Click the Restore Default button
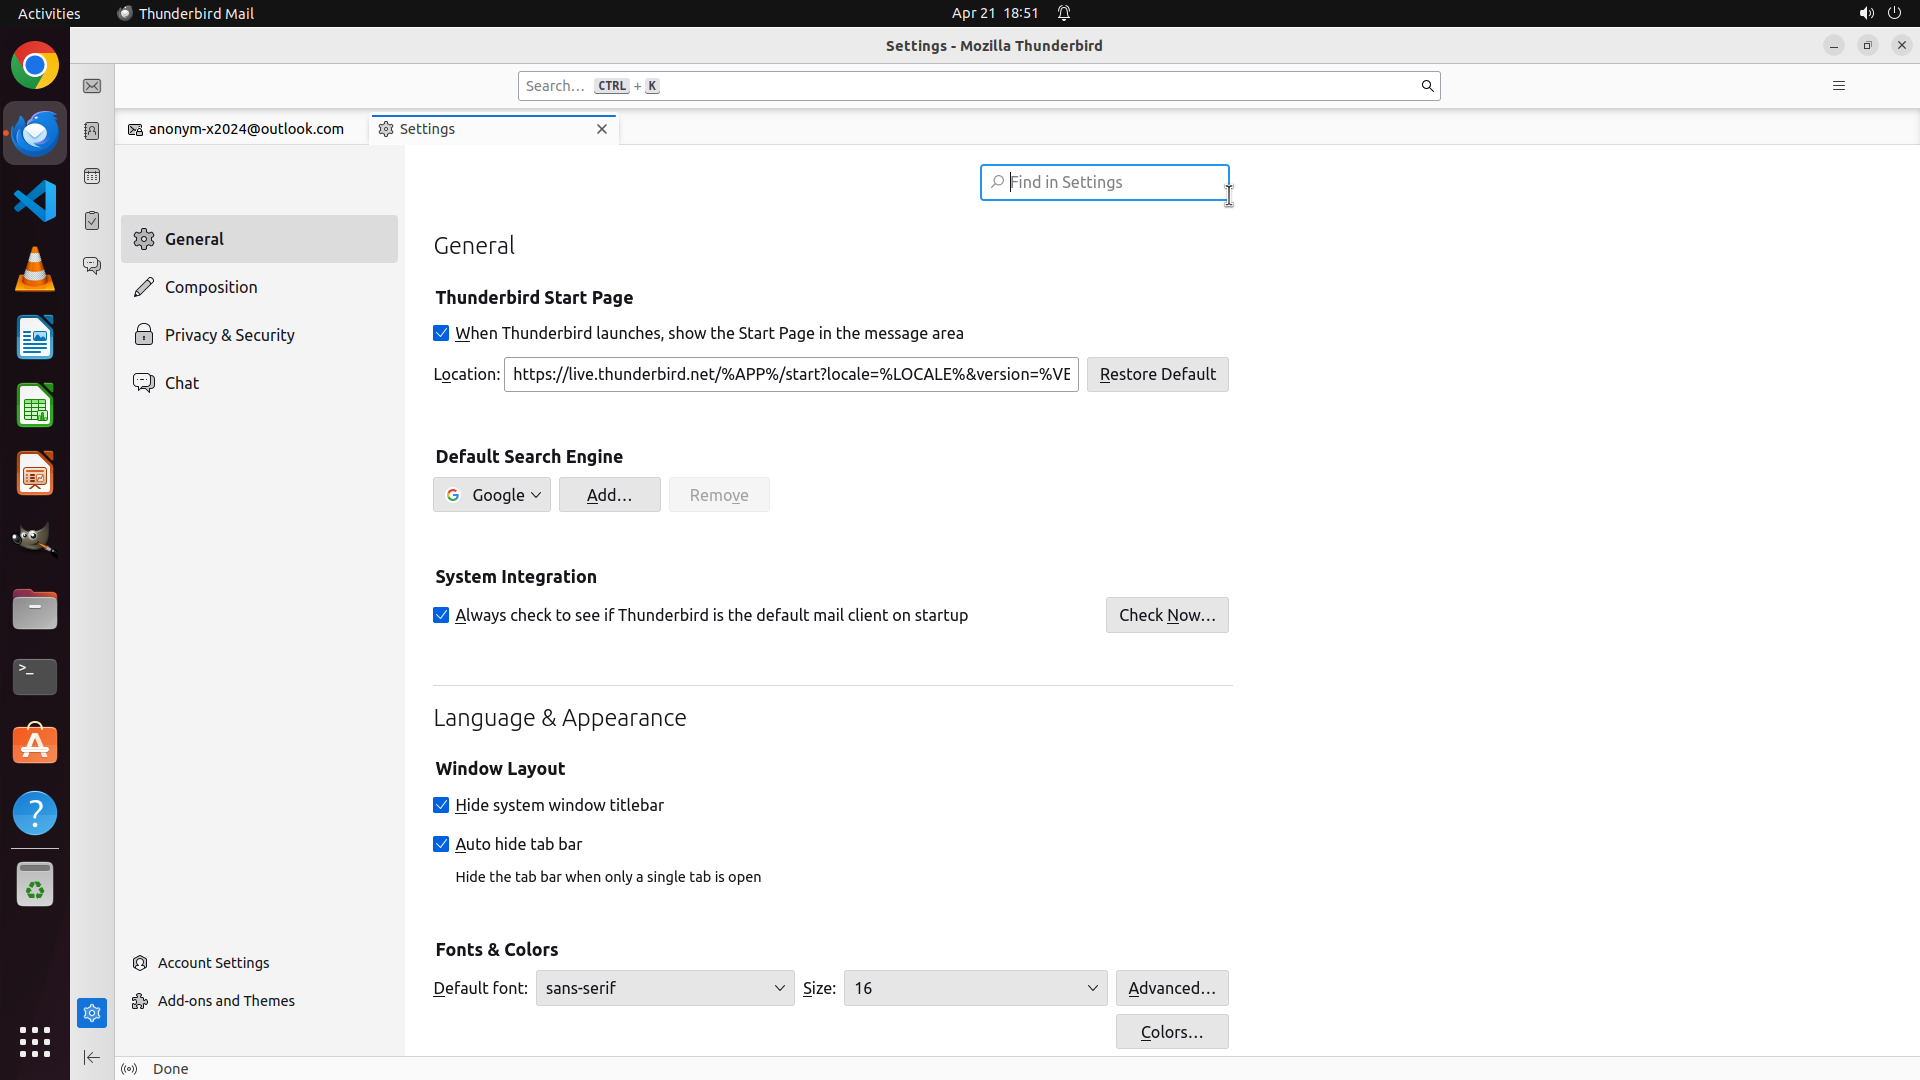 tap(1157, 375)
